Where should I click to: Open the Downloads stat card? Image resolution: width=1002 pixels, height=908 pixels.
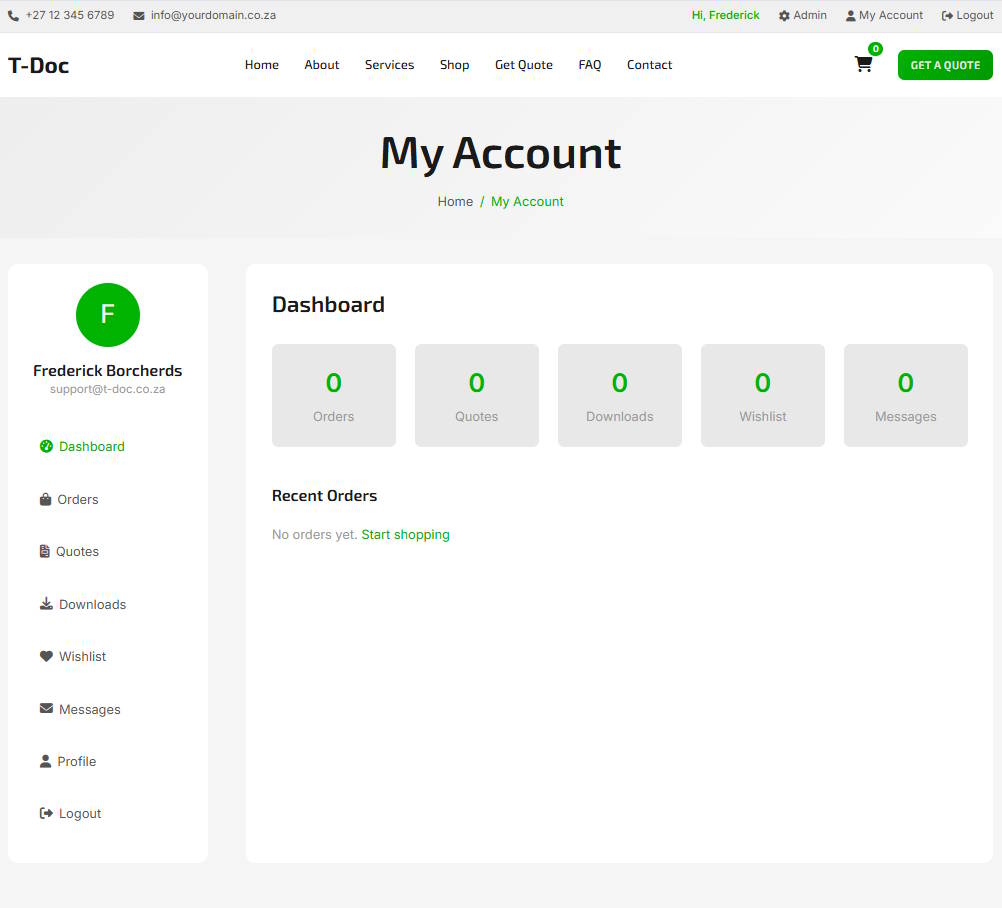620,396
